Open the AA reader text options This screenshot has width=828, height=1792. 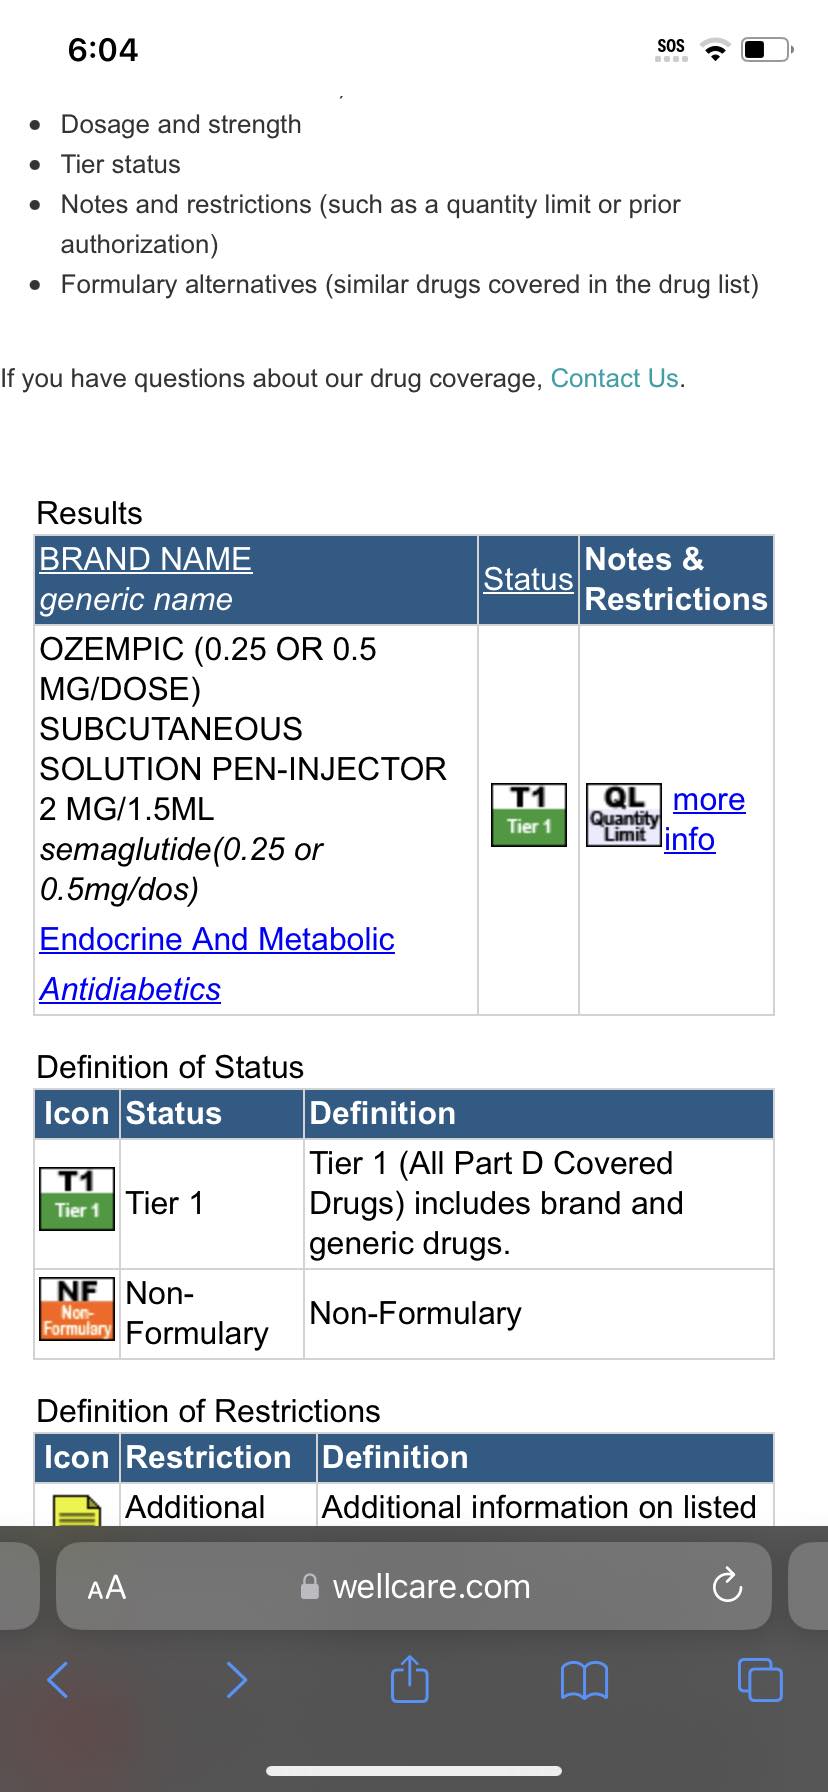click(107, 1587)
